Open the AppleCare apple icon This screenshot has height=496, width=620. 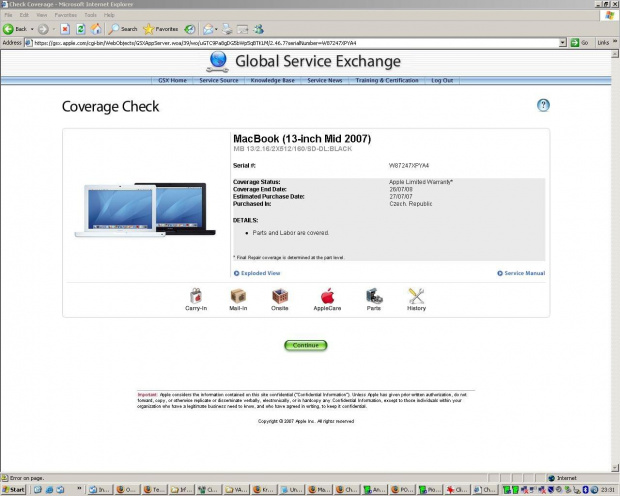326,296
